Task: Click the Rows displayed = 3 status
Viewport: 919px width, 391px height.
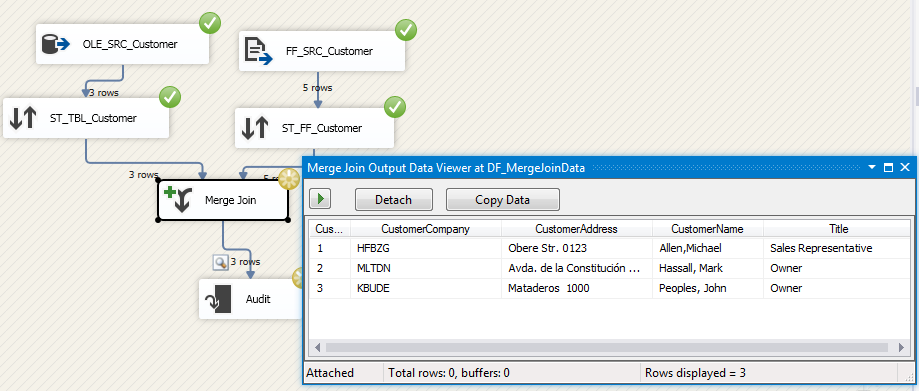Action: pos(695,373)
